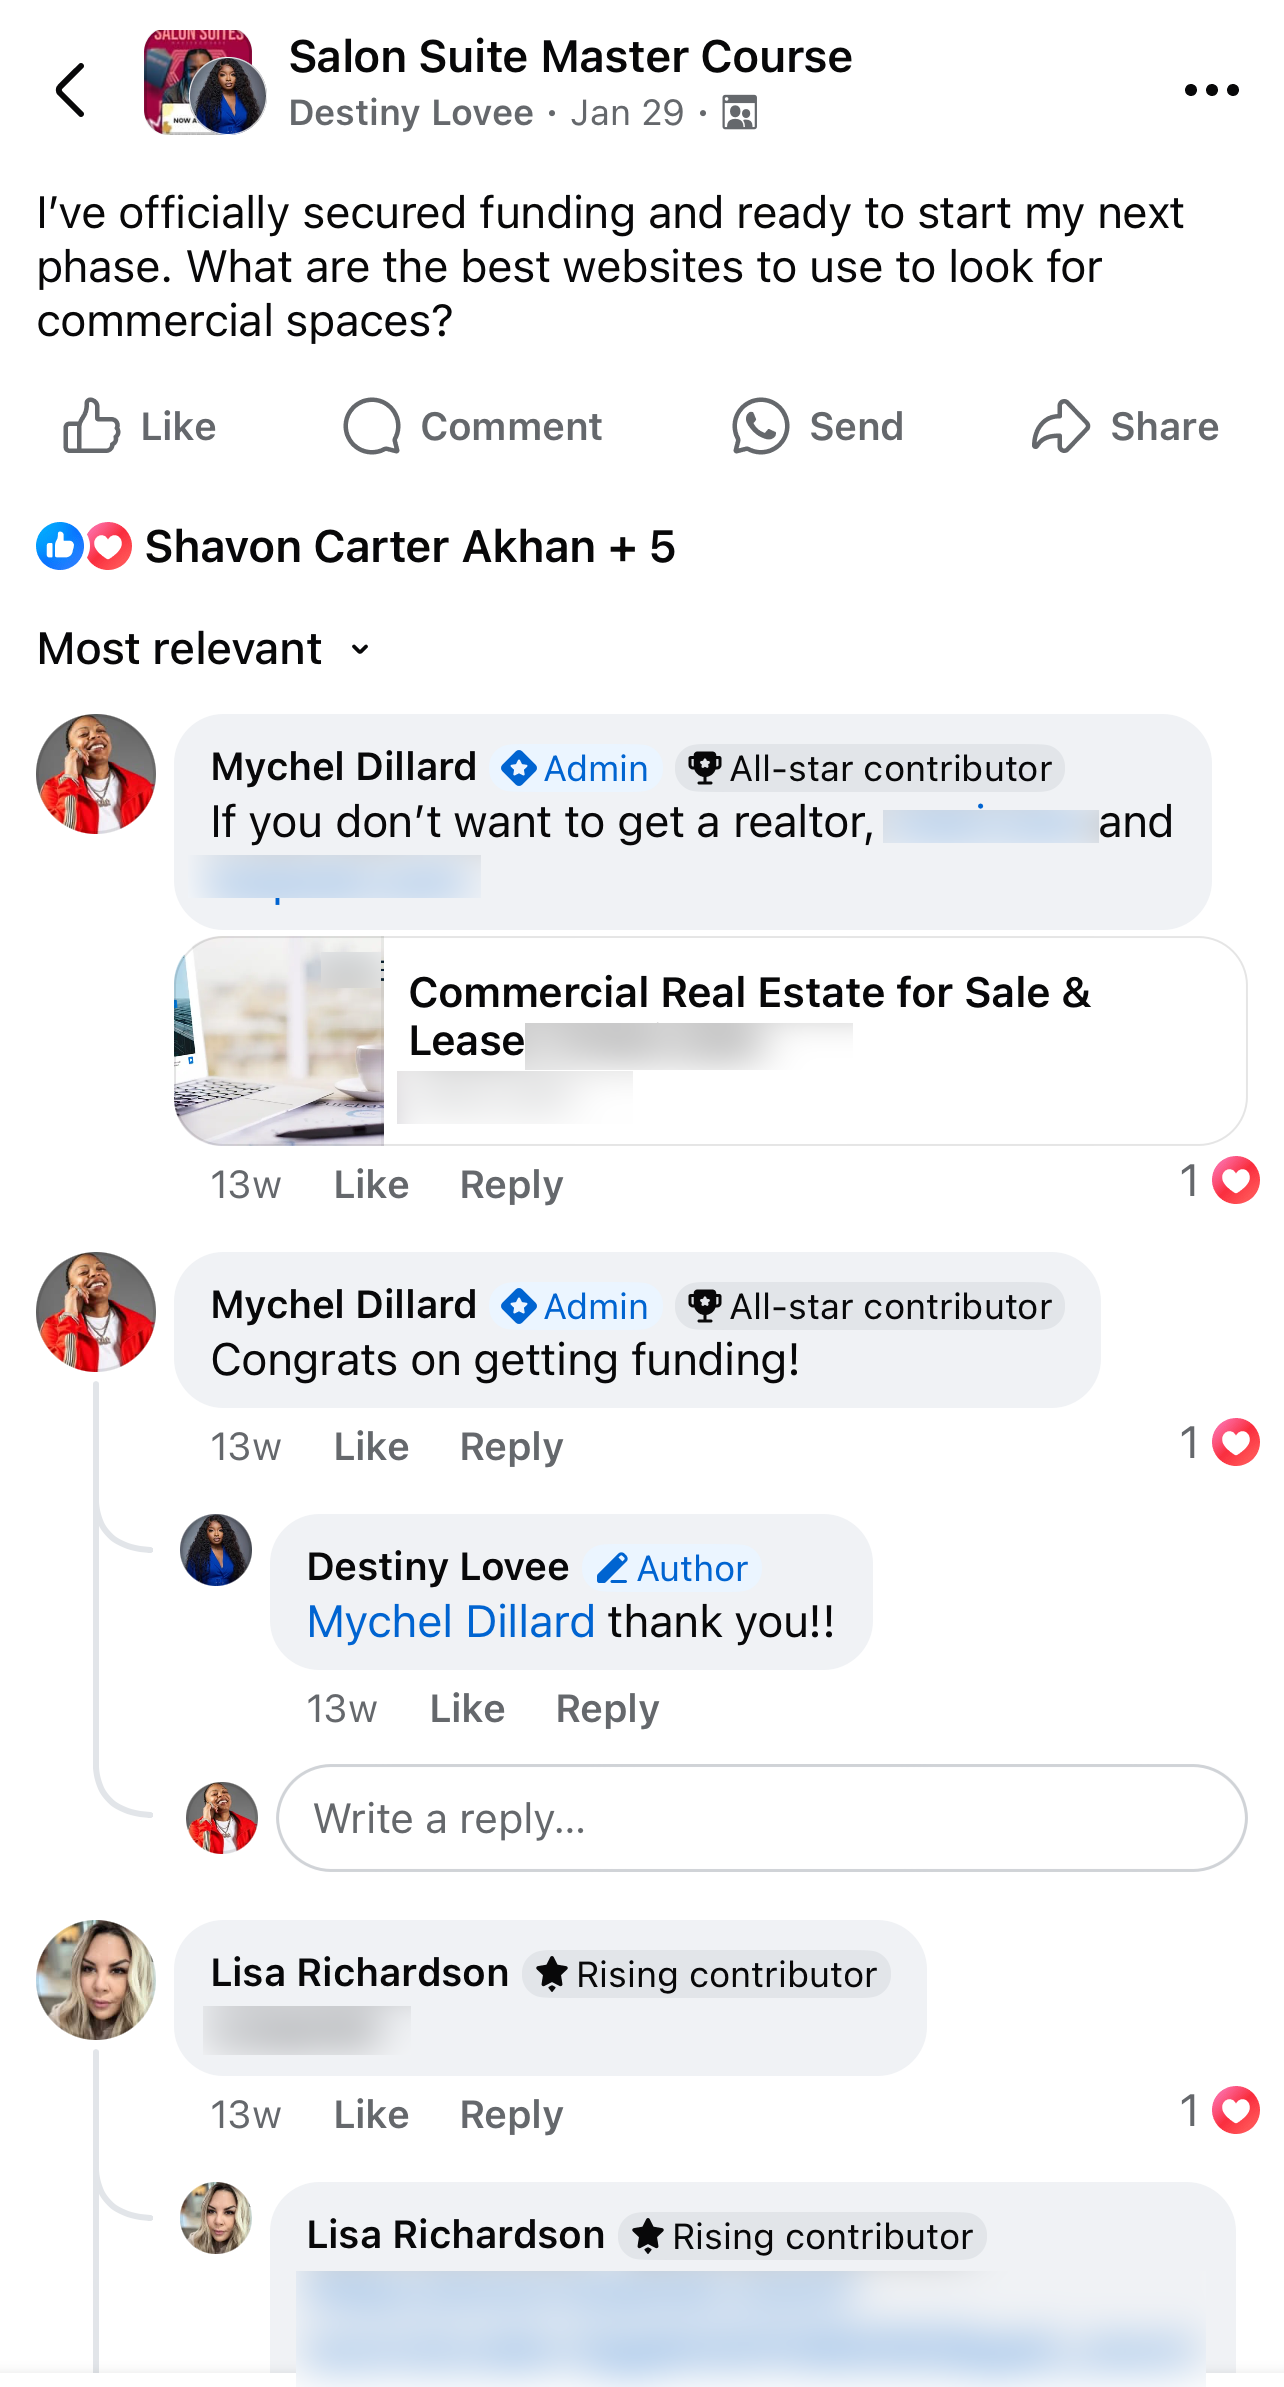Viewport: 1284px width, 2387px height.
Task: View heart reaction on Congrats comment
Action: coord(1236,1442)
